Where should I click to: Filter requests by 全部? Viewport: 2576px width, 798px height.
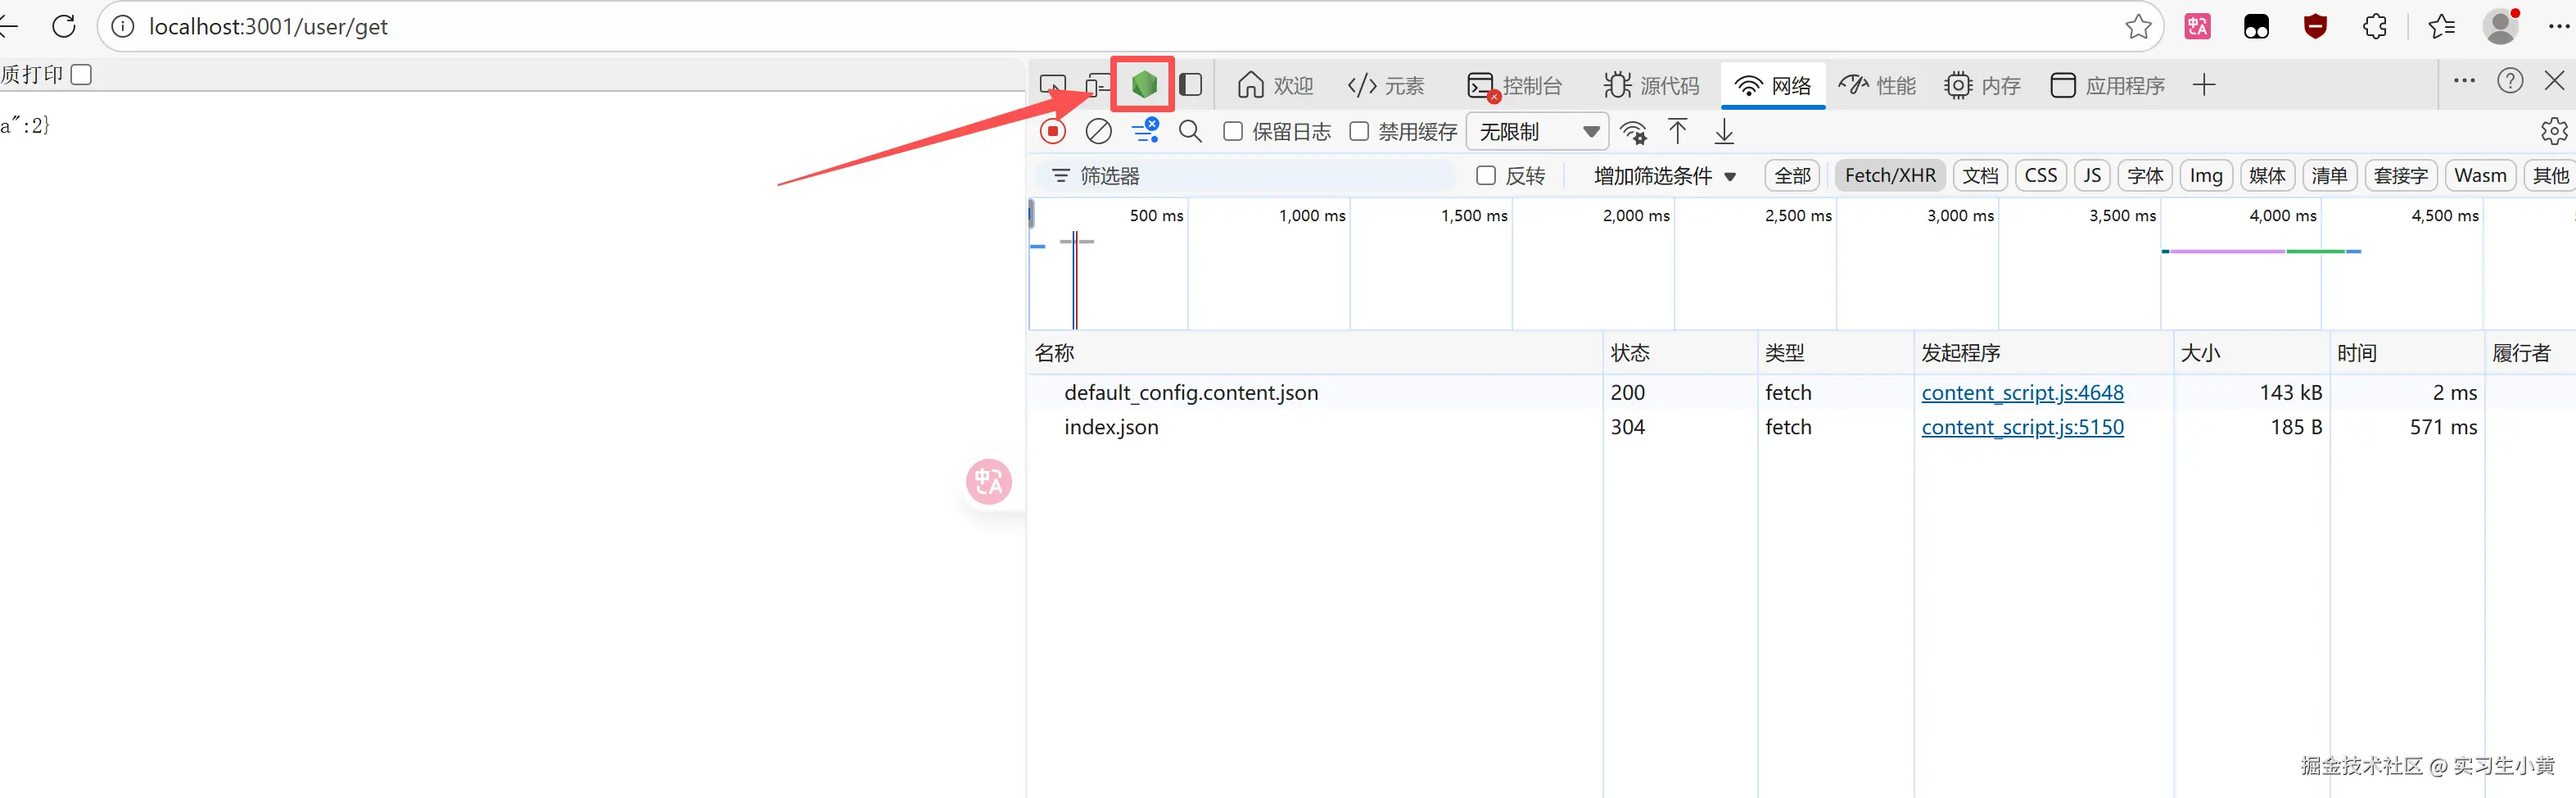click(x=1792, y=176)
